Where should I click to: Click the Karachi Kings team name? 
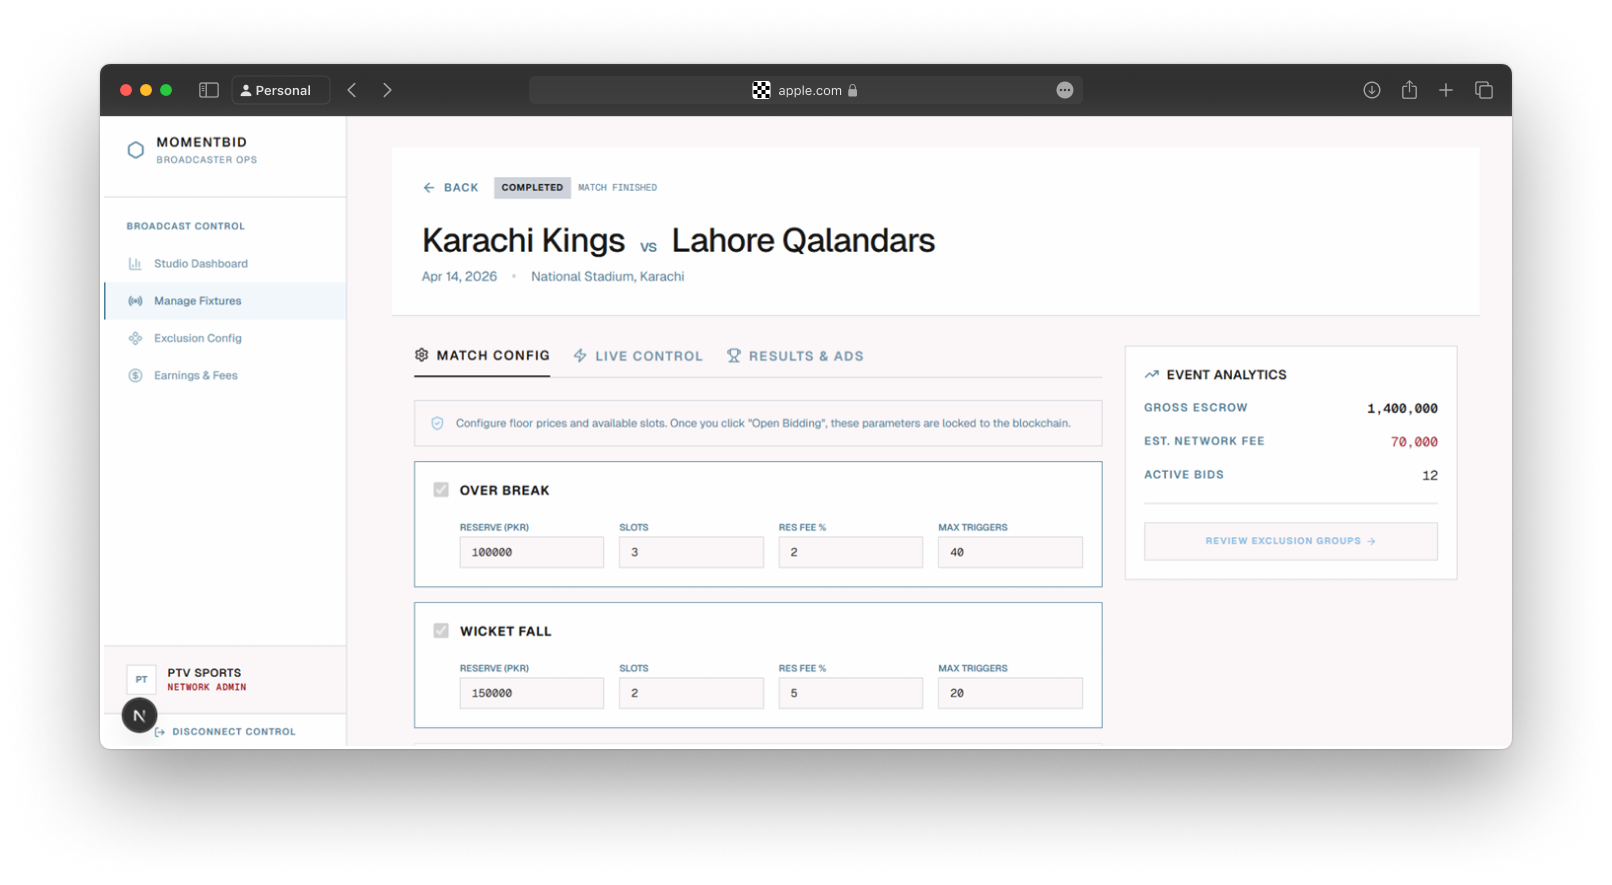(523, 240)
